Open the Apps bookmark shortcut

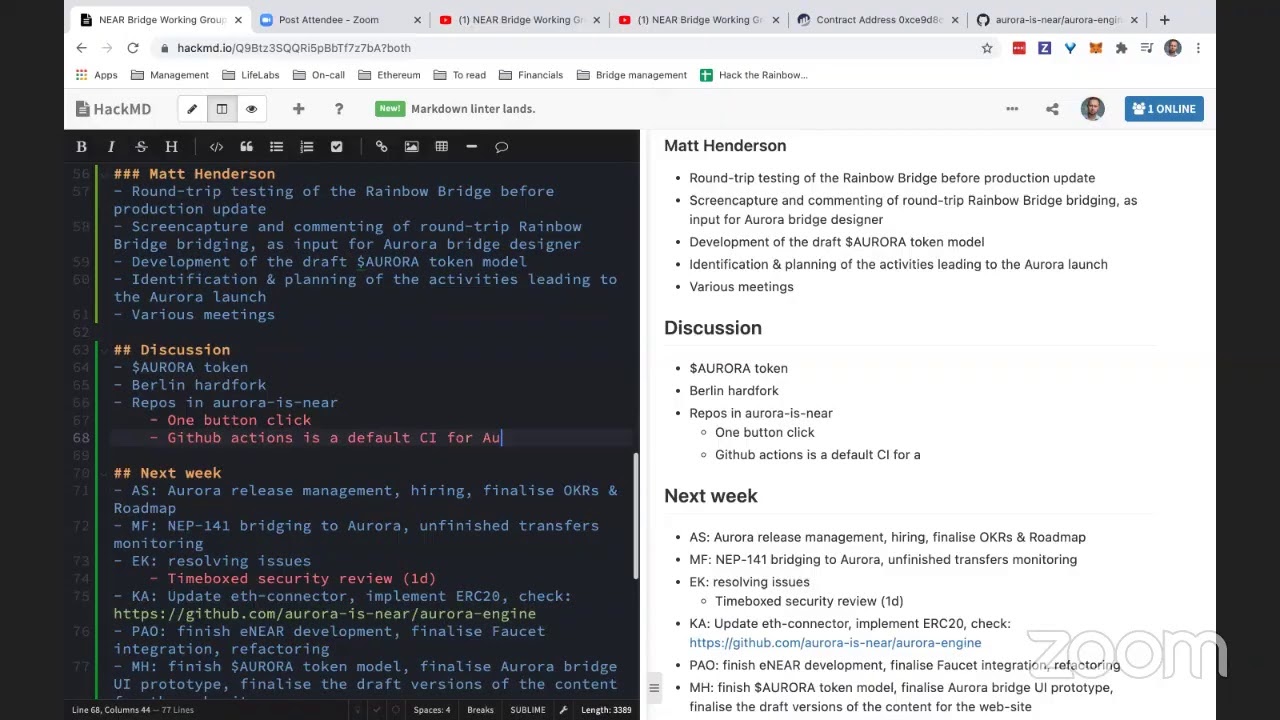(96, 75)
